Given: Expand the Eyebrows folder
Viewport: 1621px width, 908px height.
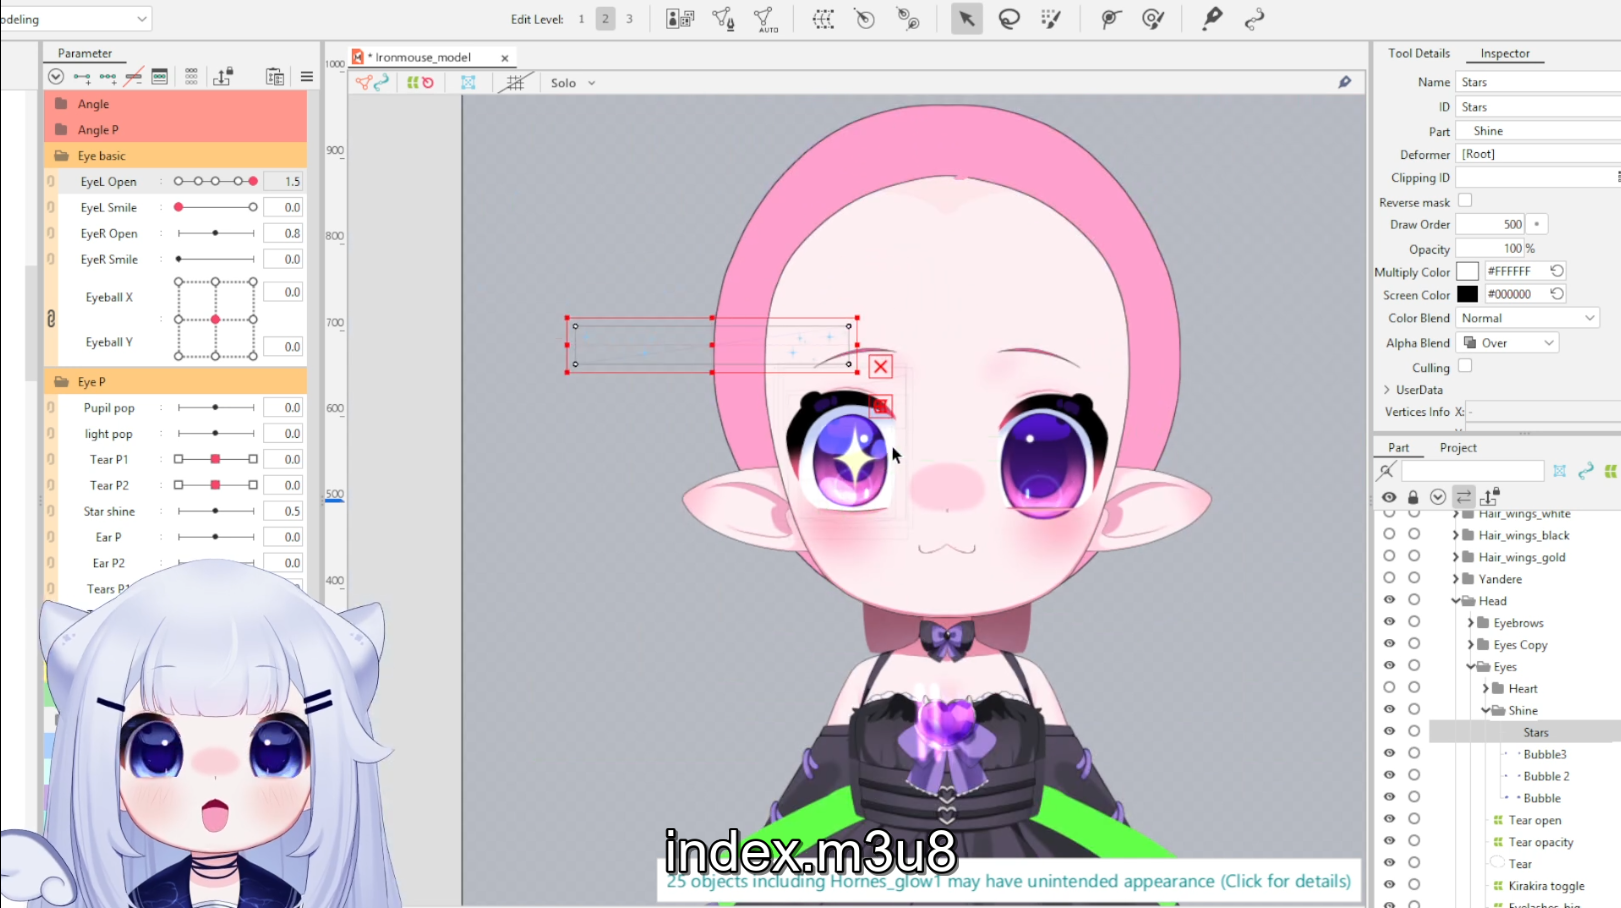Looking at the screenshot, I should click(x=1471, y=623).
